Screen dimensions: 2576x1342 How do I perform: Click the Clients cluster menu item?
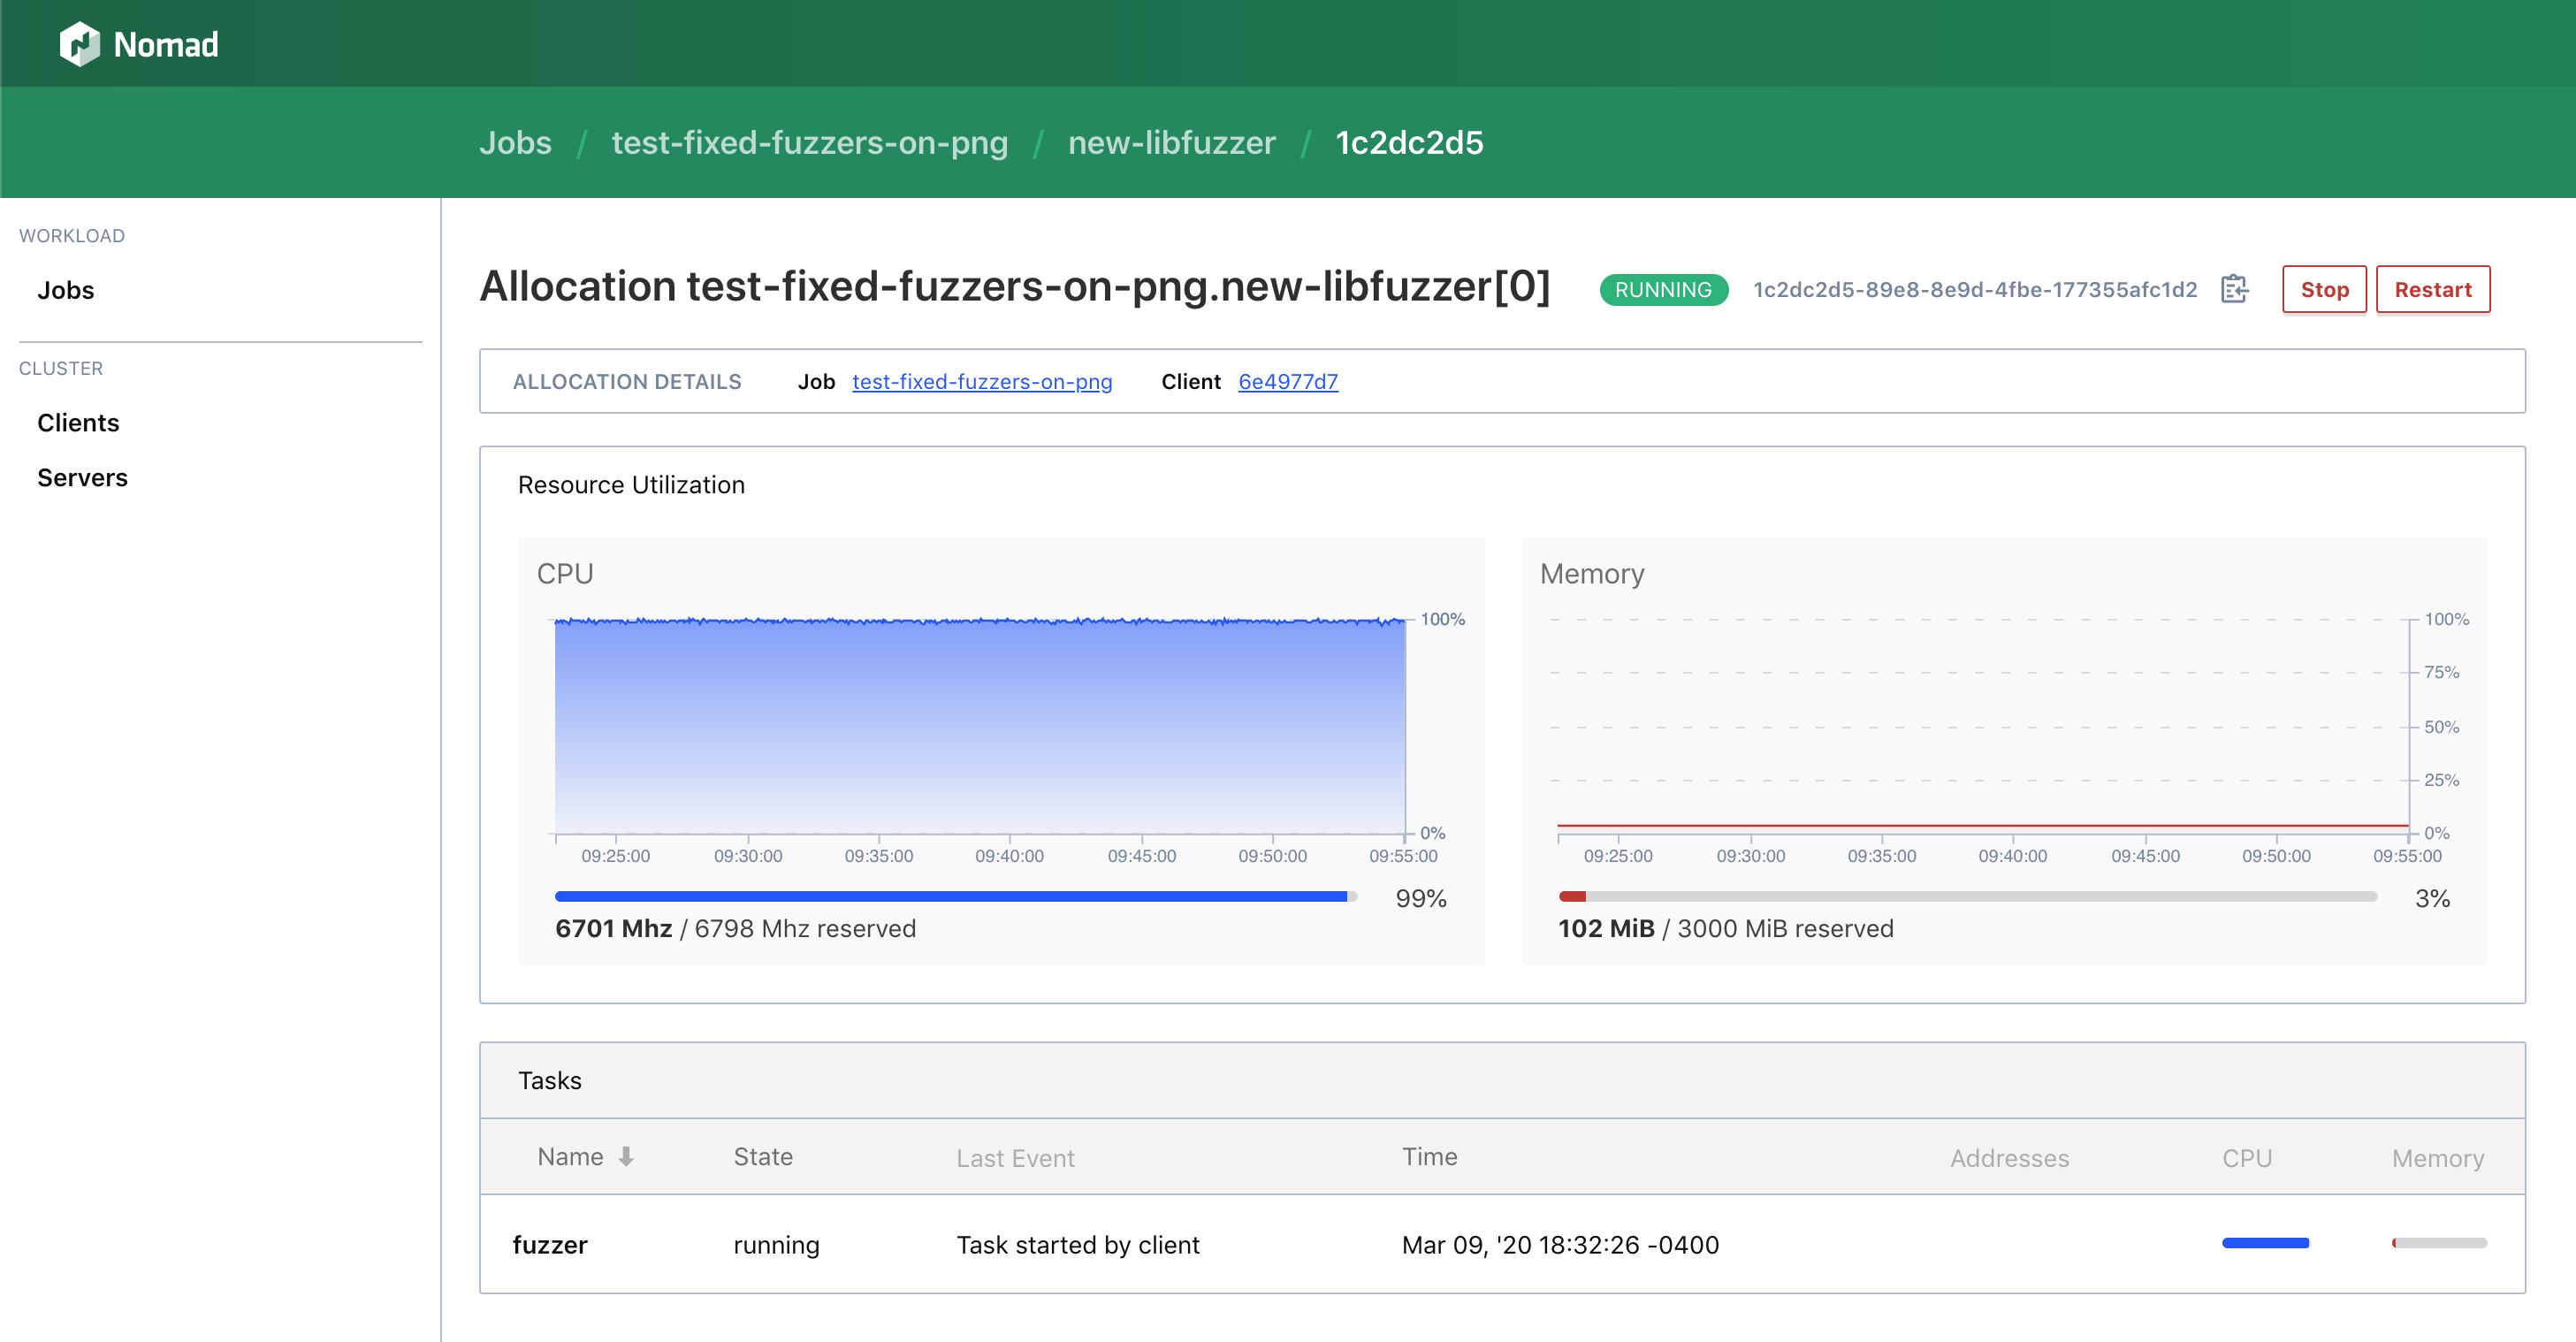coord(79,421)
